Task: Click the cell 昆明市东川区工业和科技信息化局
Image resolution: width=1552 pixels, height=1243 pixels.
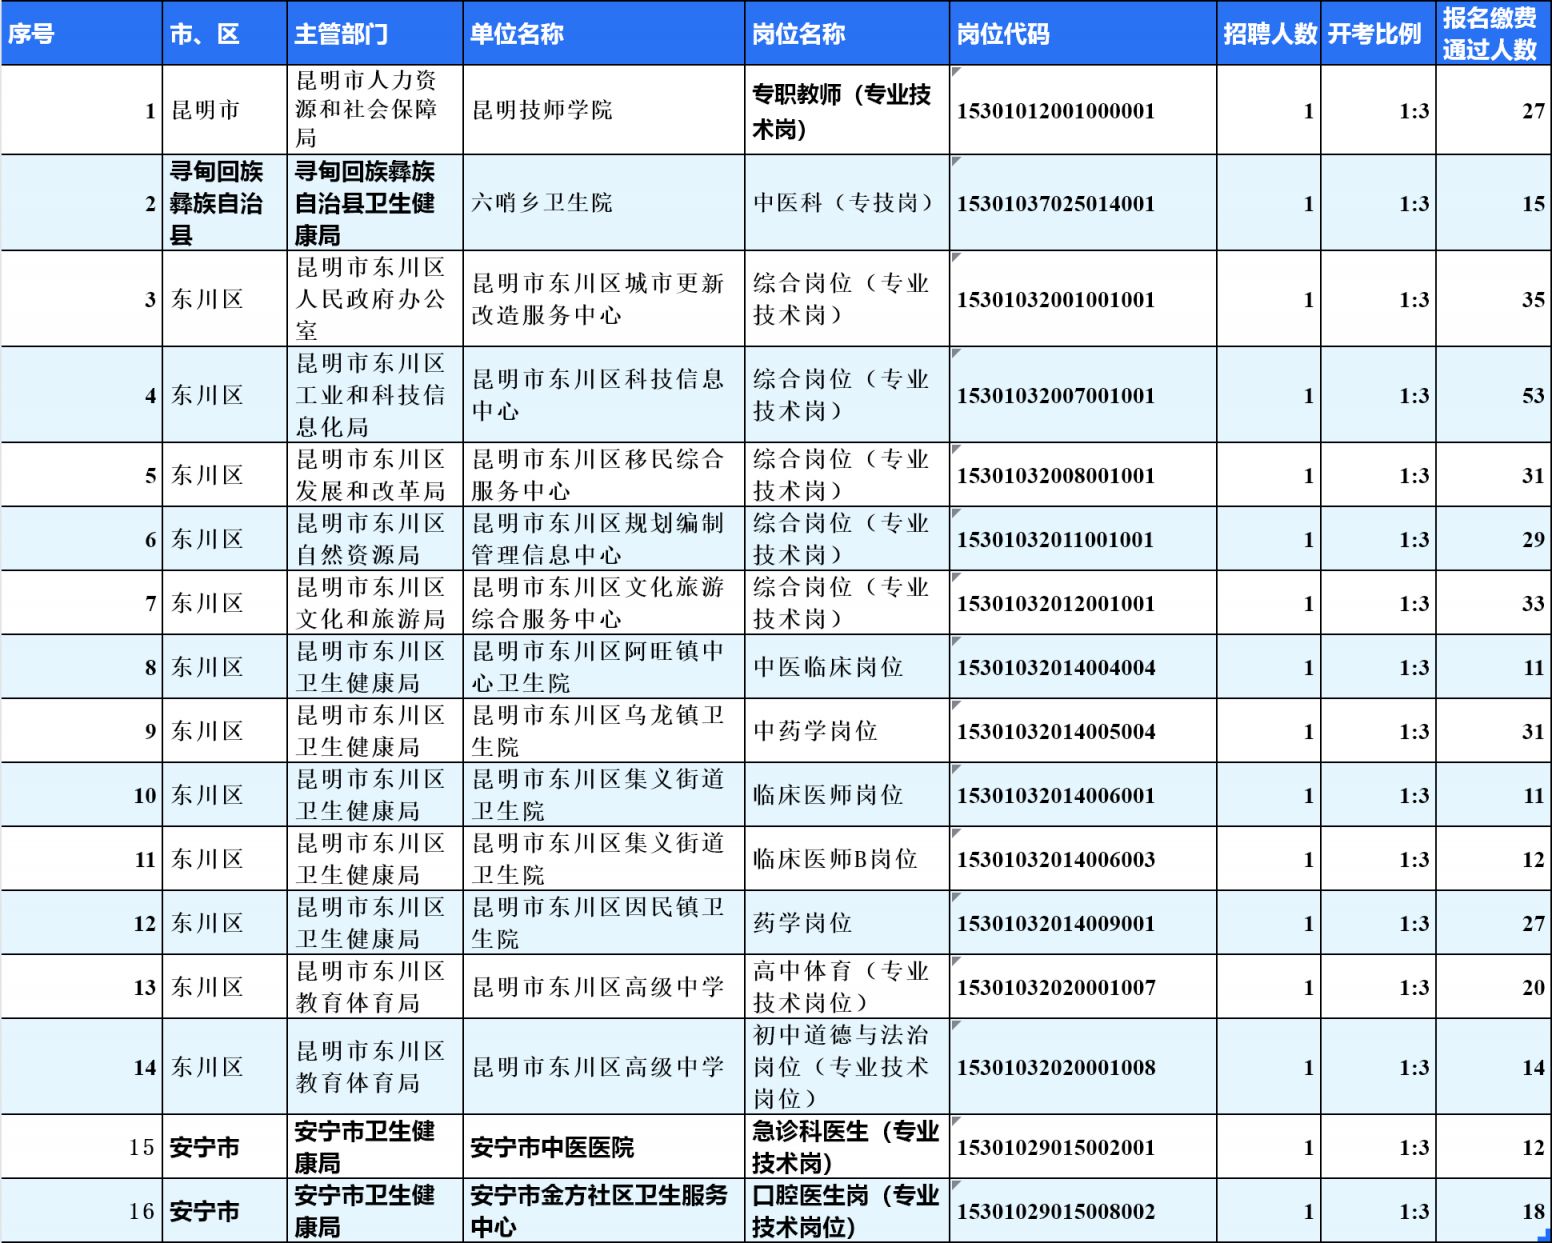Action: point(375,395)
